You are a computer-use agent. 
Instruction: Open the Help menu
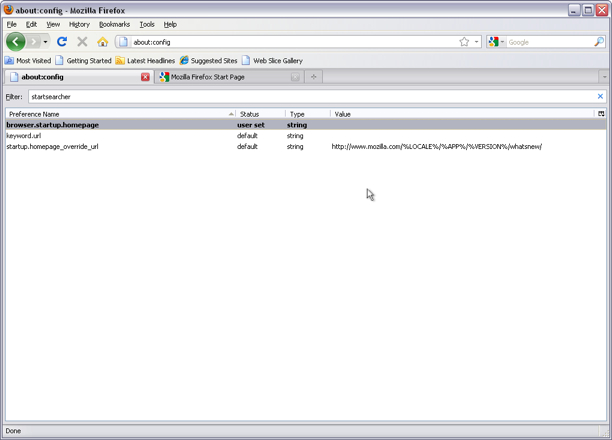tap(170, 24)
